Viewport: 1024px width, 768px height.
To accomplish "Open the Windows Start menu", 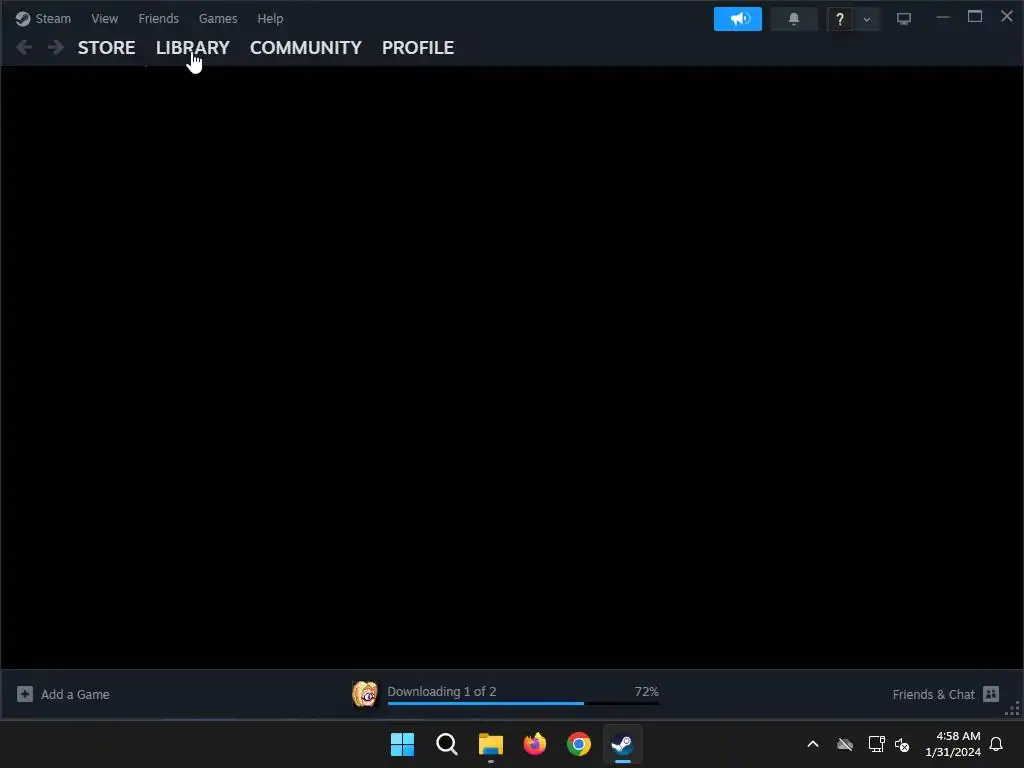I will tap(402, 744).
